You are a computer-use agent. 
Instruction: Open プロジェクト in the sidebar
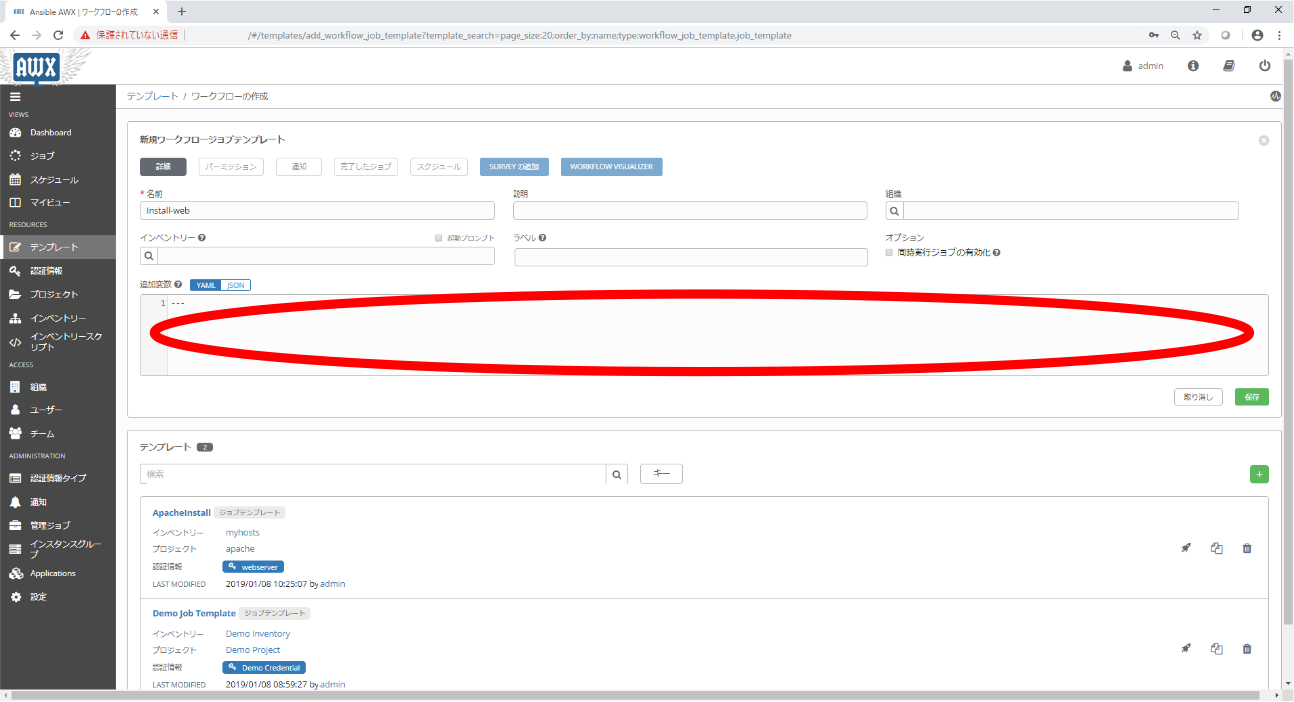point(54,294)
